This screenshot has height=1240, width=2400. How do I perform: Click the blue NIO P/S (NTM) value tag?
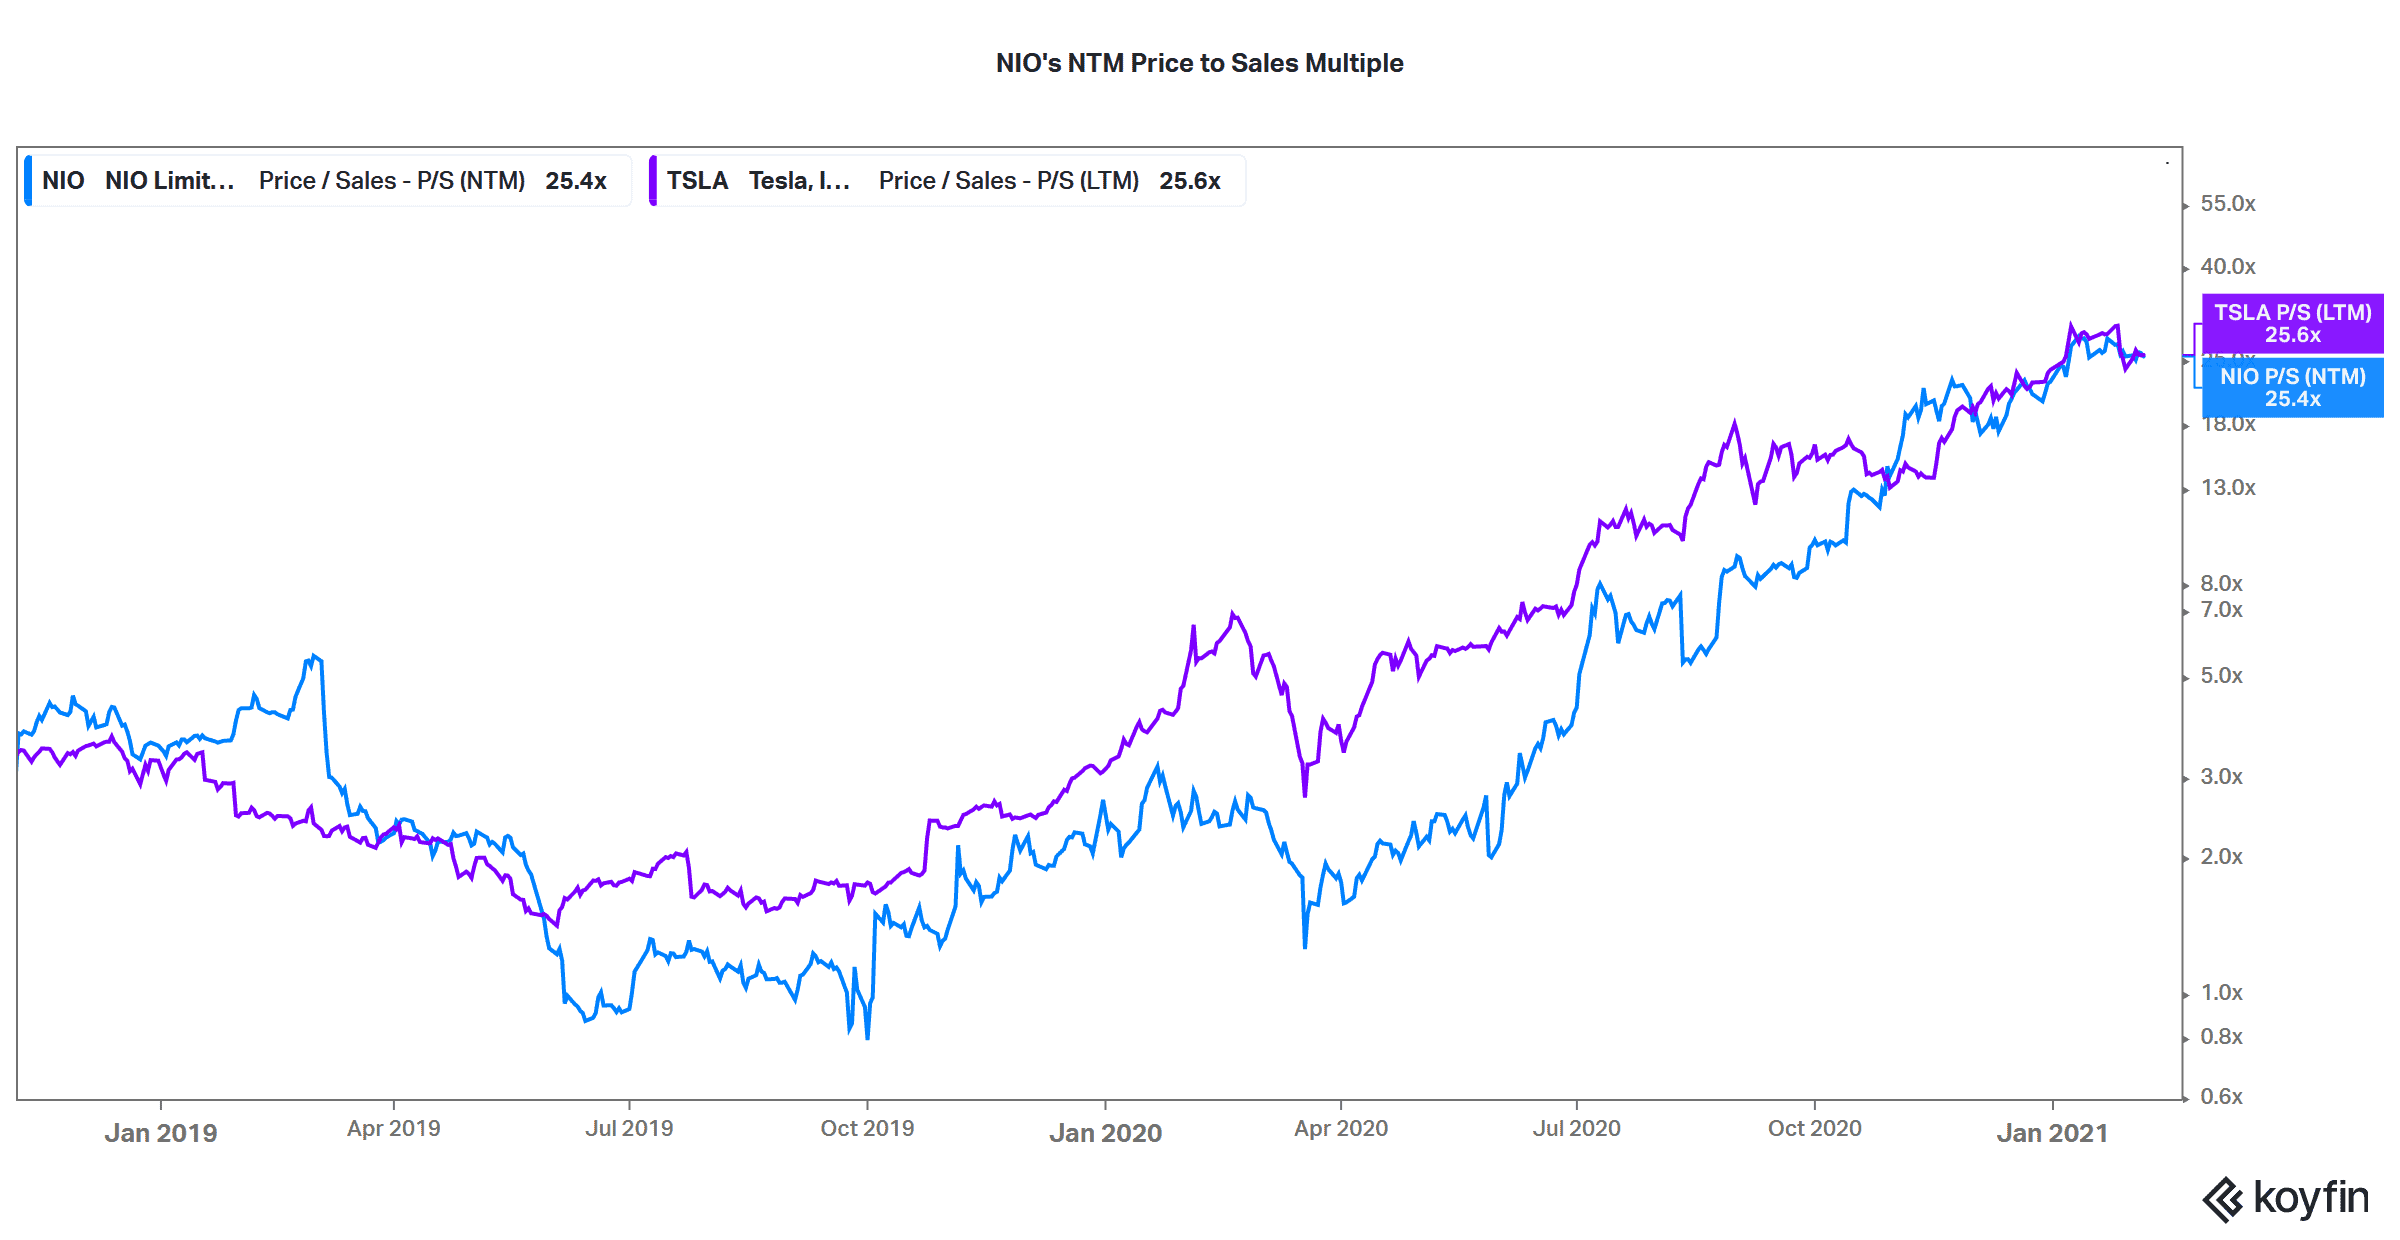pyautogui.click(x=2292, y=388)
